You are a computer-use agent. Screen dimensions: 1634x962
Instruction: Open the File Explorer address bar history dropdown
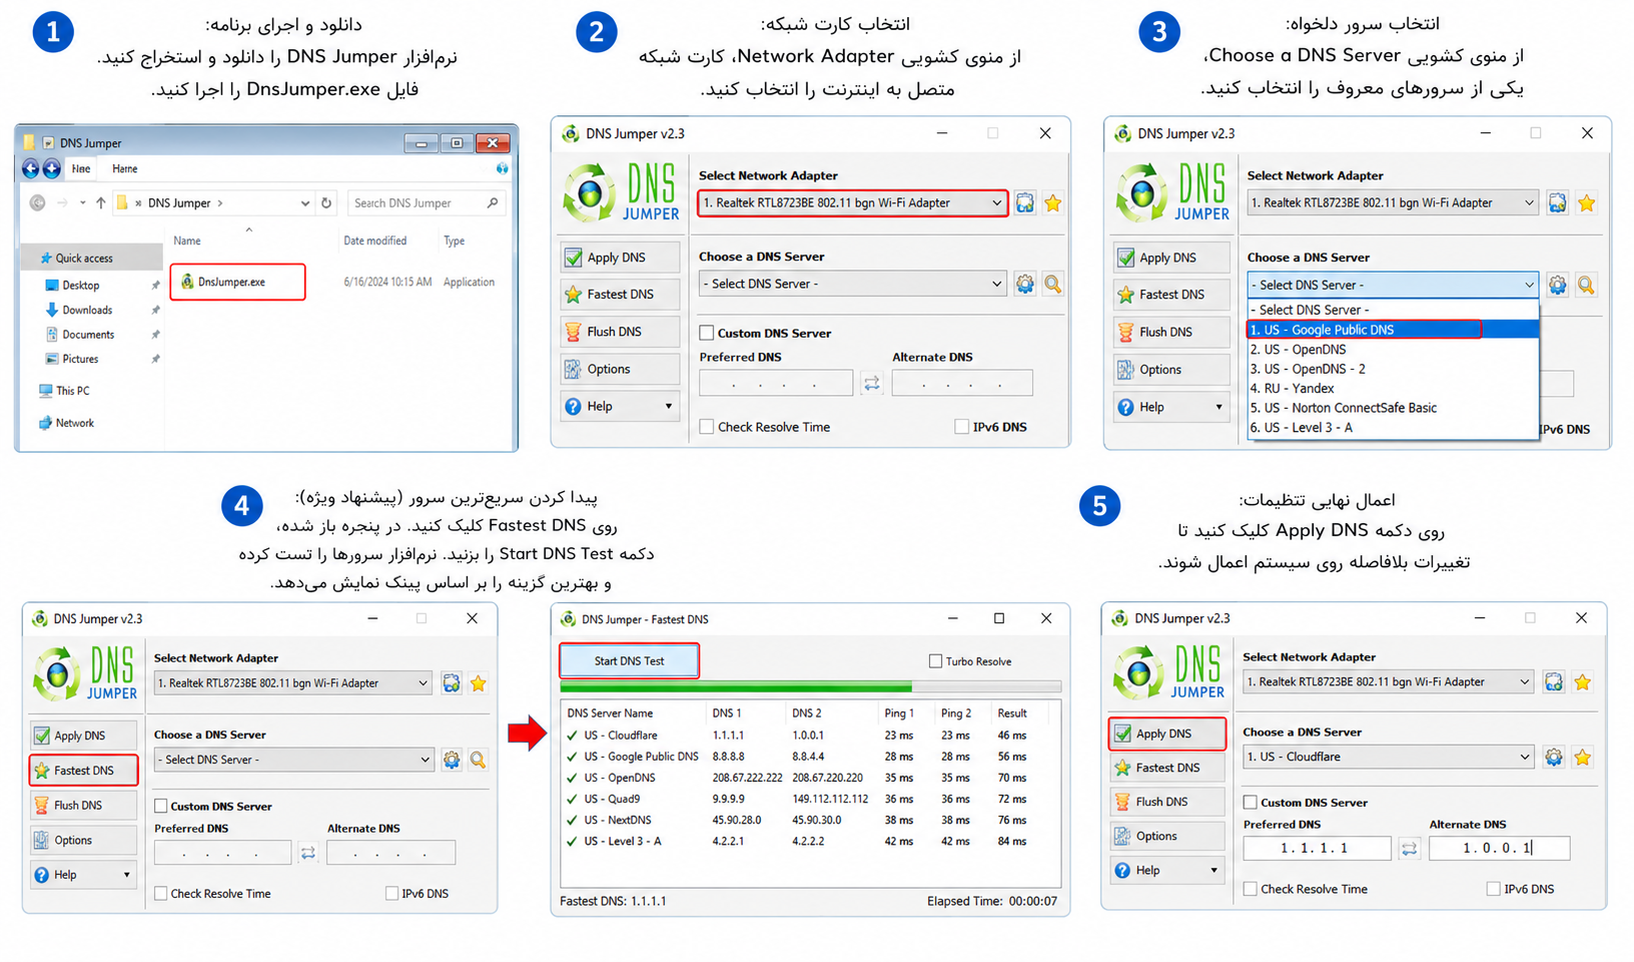point(305,203)
